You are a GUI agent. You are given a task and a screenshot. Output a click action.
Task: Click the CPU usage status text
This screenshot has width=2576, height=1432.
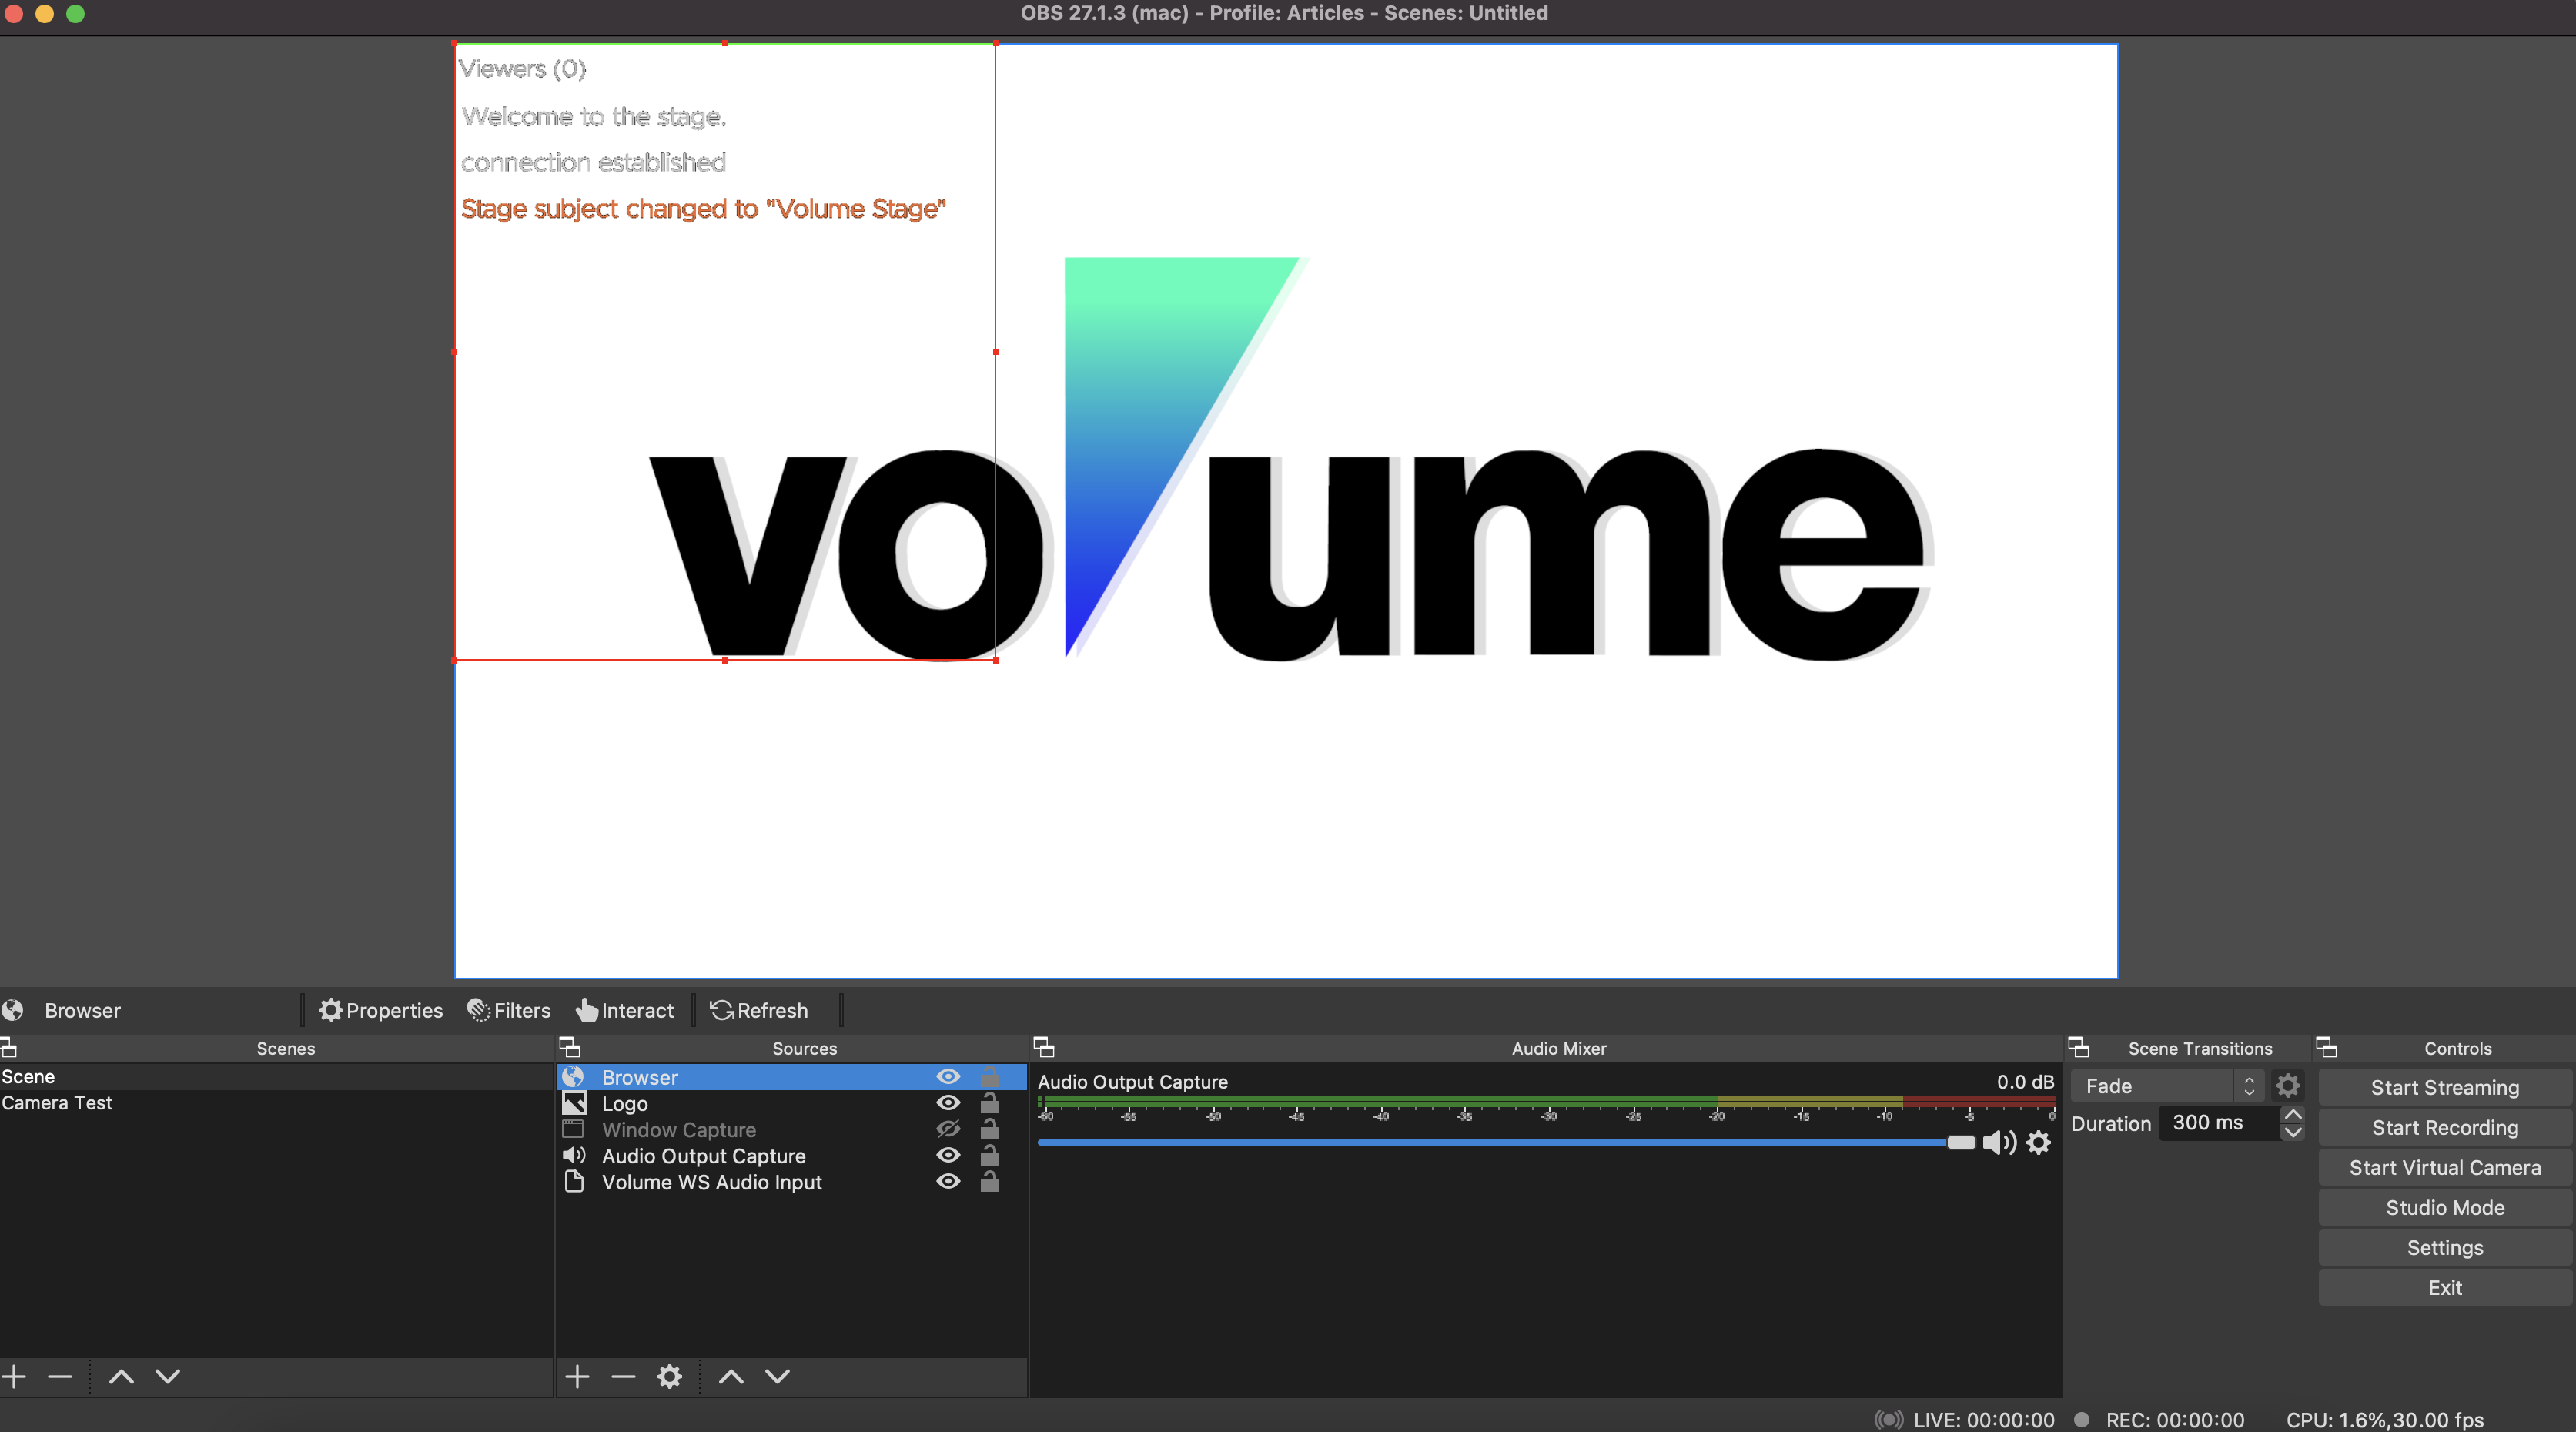(2384, 1419)
